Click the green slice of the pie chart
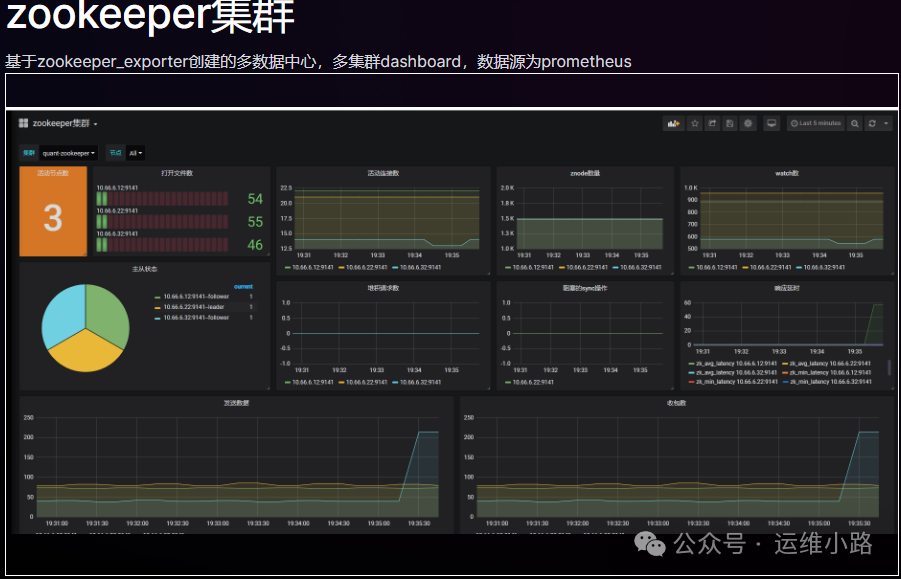Image resolution: width=901 pixels, height=579 pixels. click(x=108, y=313)
